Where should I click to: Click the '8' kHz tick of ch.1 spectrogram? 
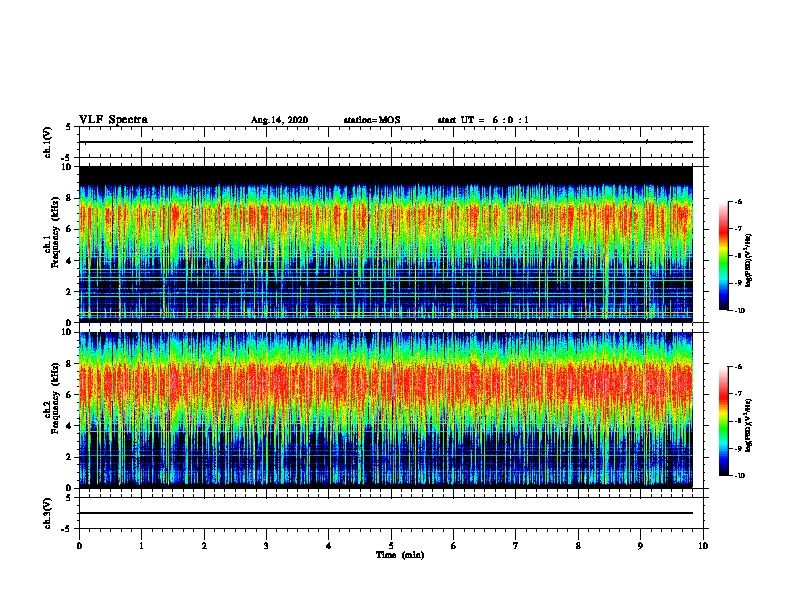[x=69, y=198]
